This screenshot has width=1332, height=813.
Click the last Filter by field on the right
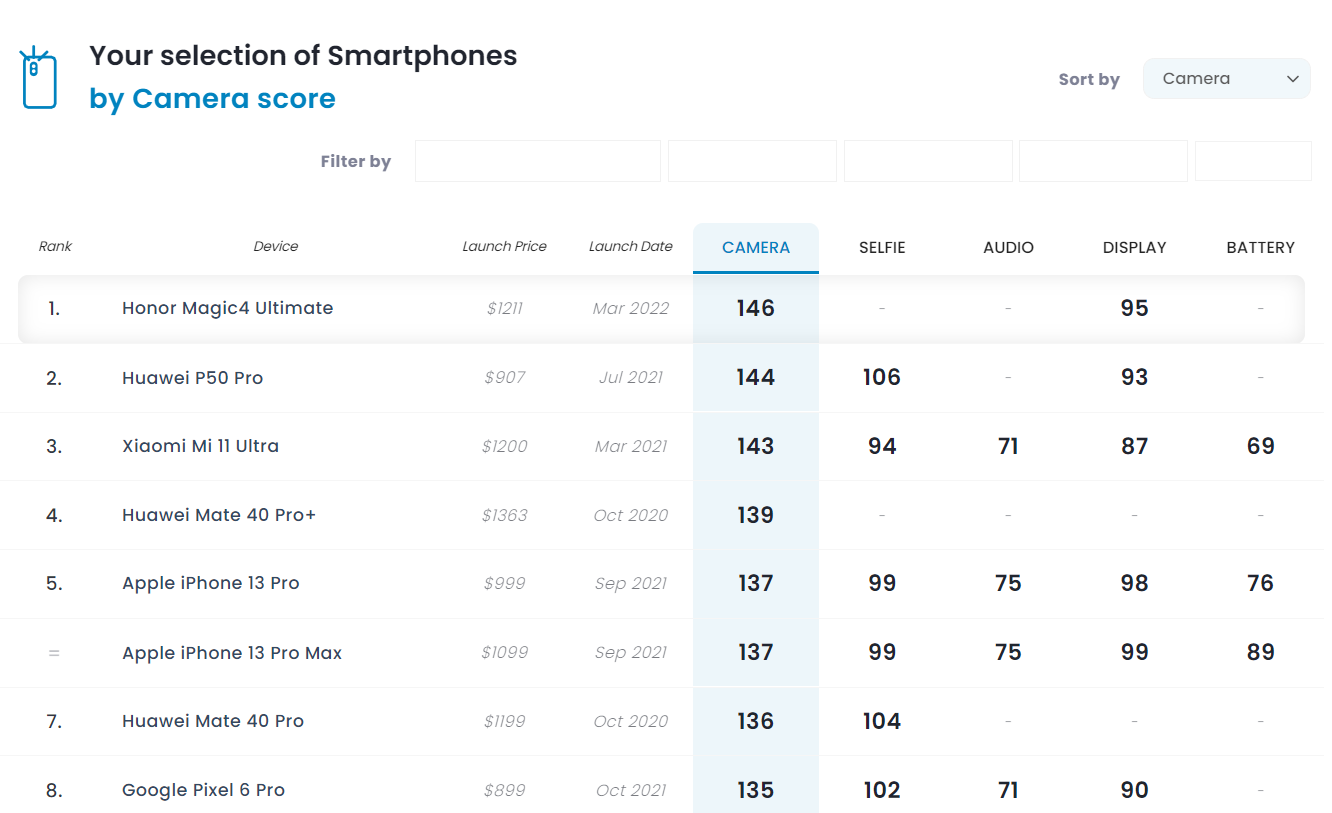pos(1252,161)
